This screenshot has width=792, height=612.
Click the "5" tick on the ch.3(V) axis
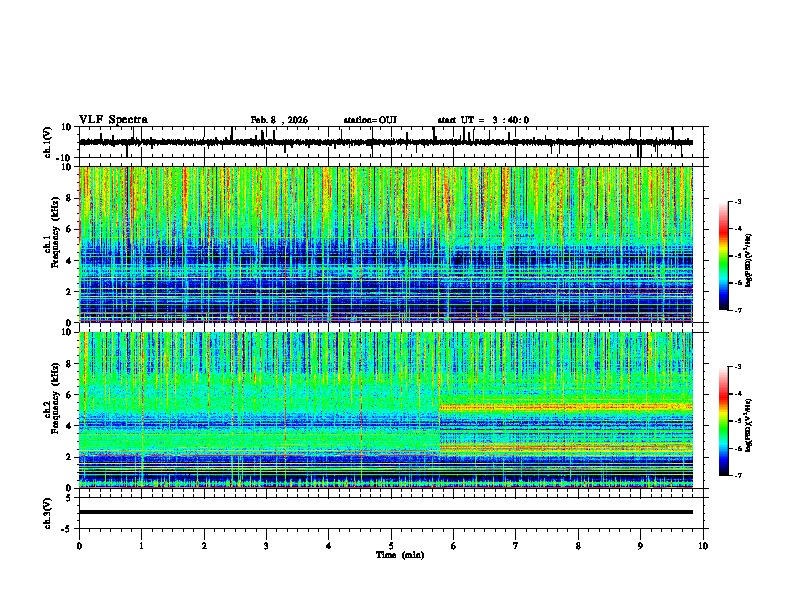pyautogui.click(x=69, y=498)
